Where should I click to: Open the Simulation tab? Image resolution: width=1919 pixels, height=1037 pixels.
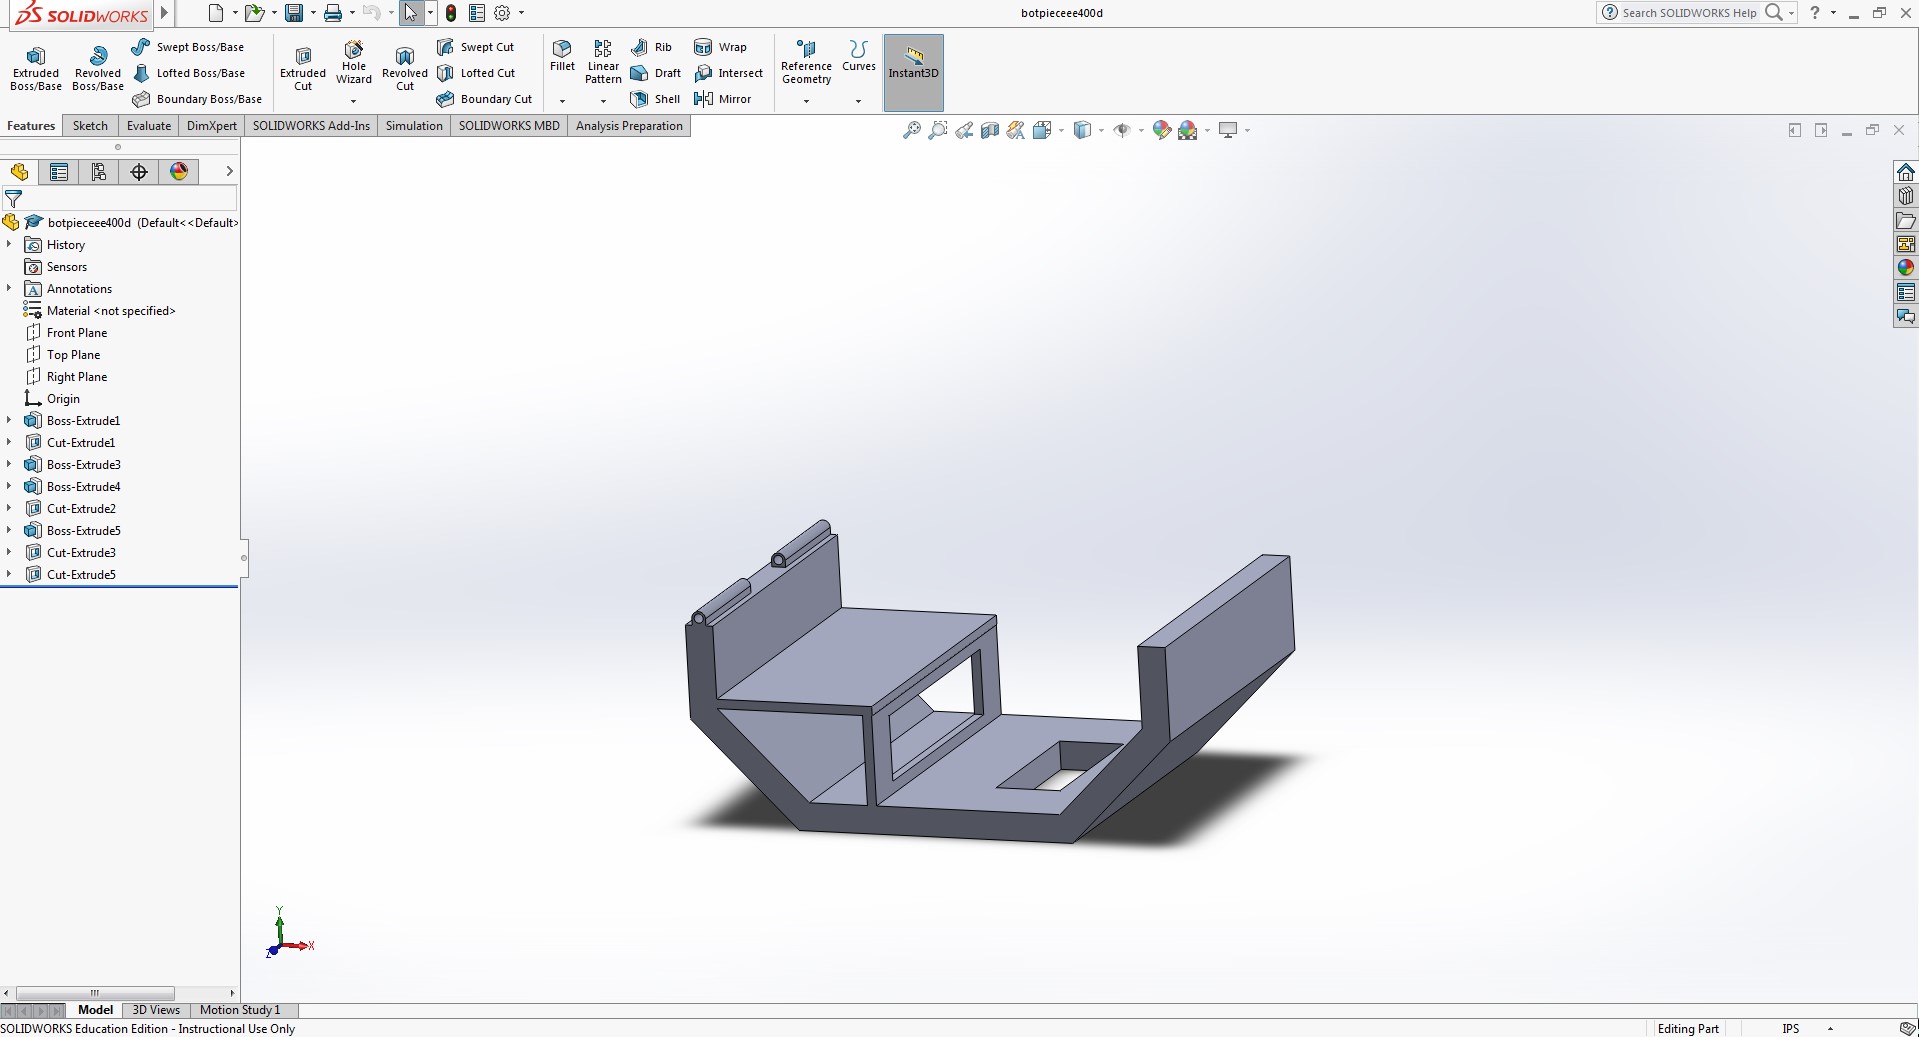(x=414, y=126)
